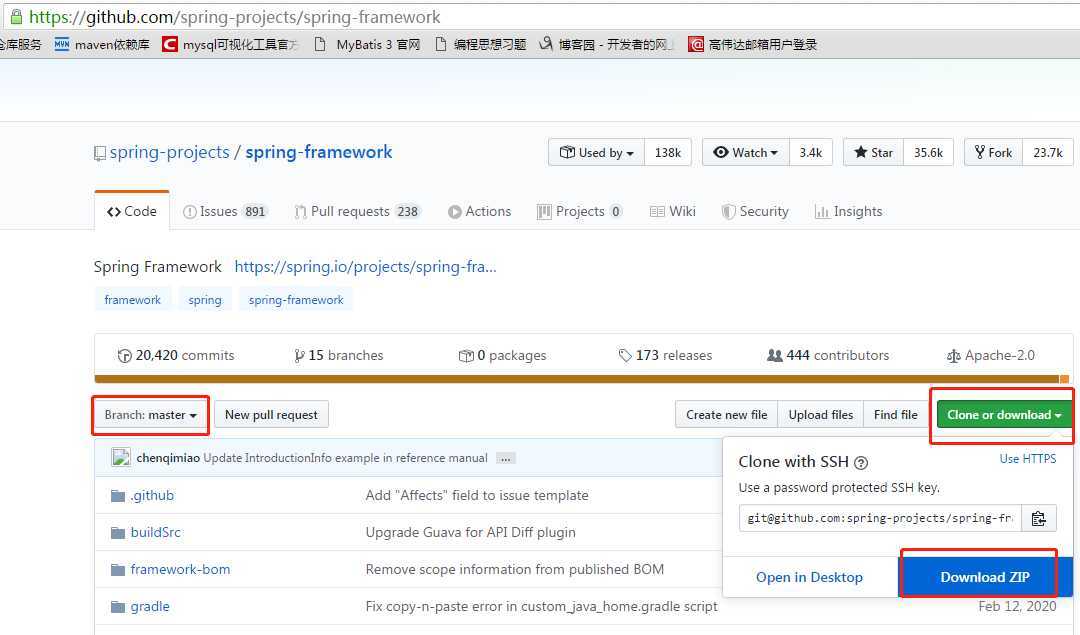
Task: Open the Projects tab
Action: [580, 211]
